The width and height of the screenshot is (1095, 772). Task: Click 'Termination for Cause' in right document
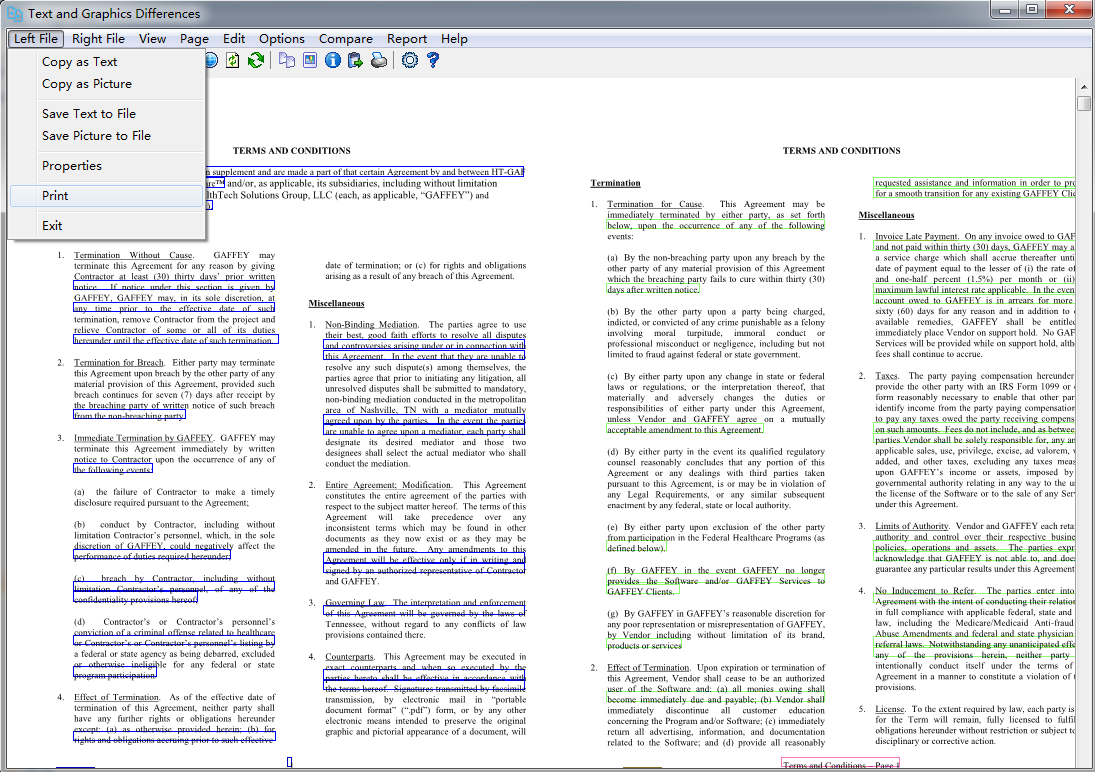point(654,204)
